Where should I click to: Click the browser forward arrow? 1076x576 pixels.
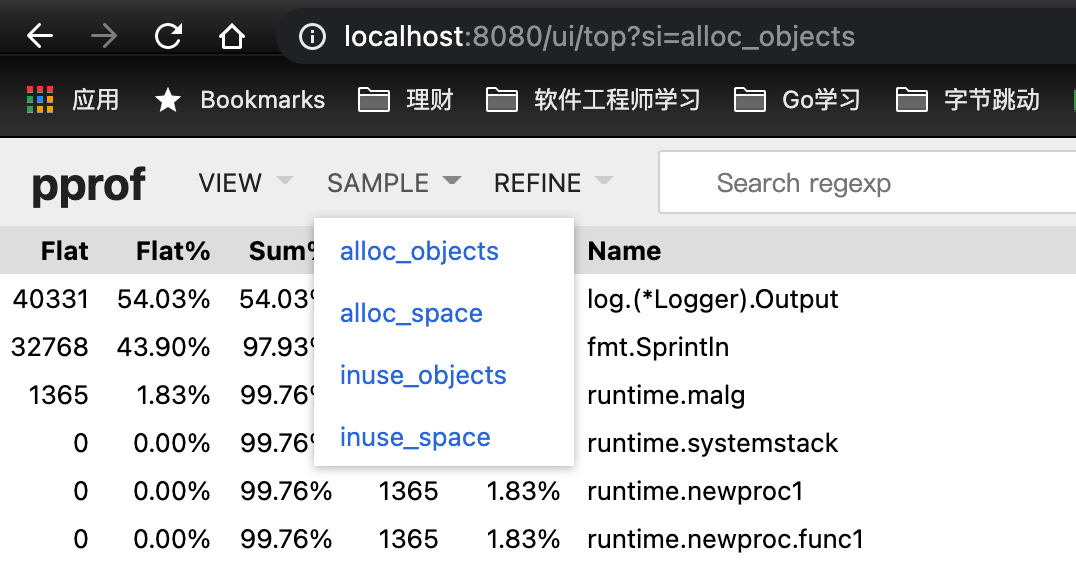(x=103, y=37)
